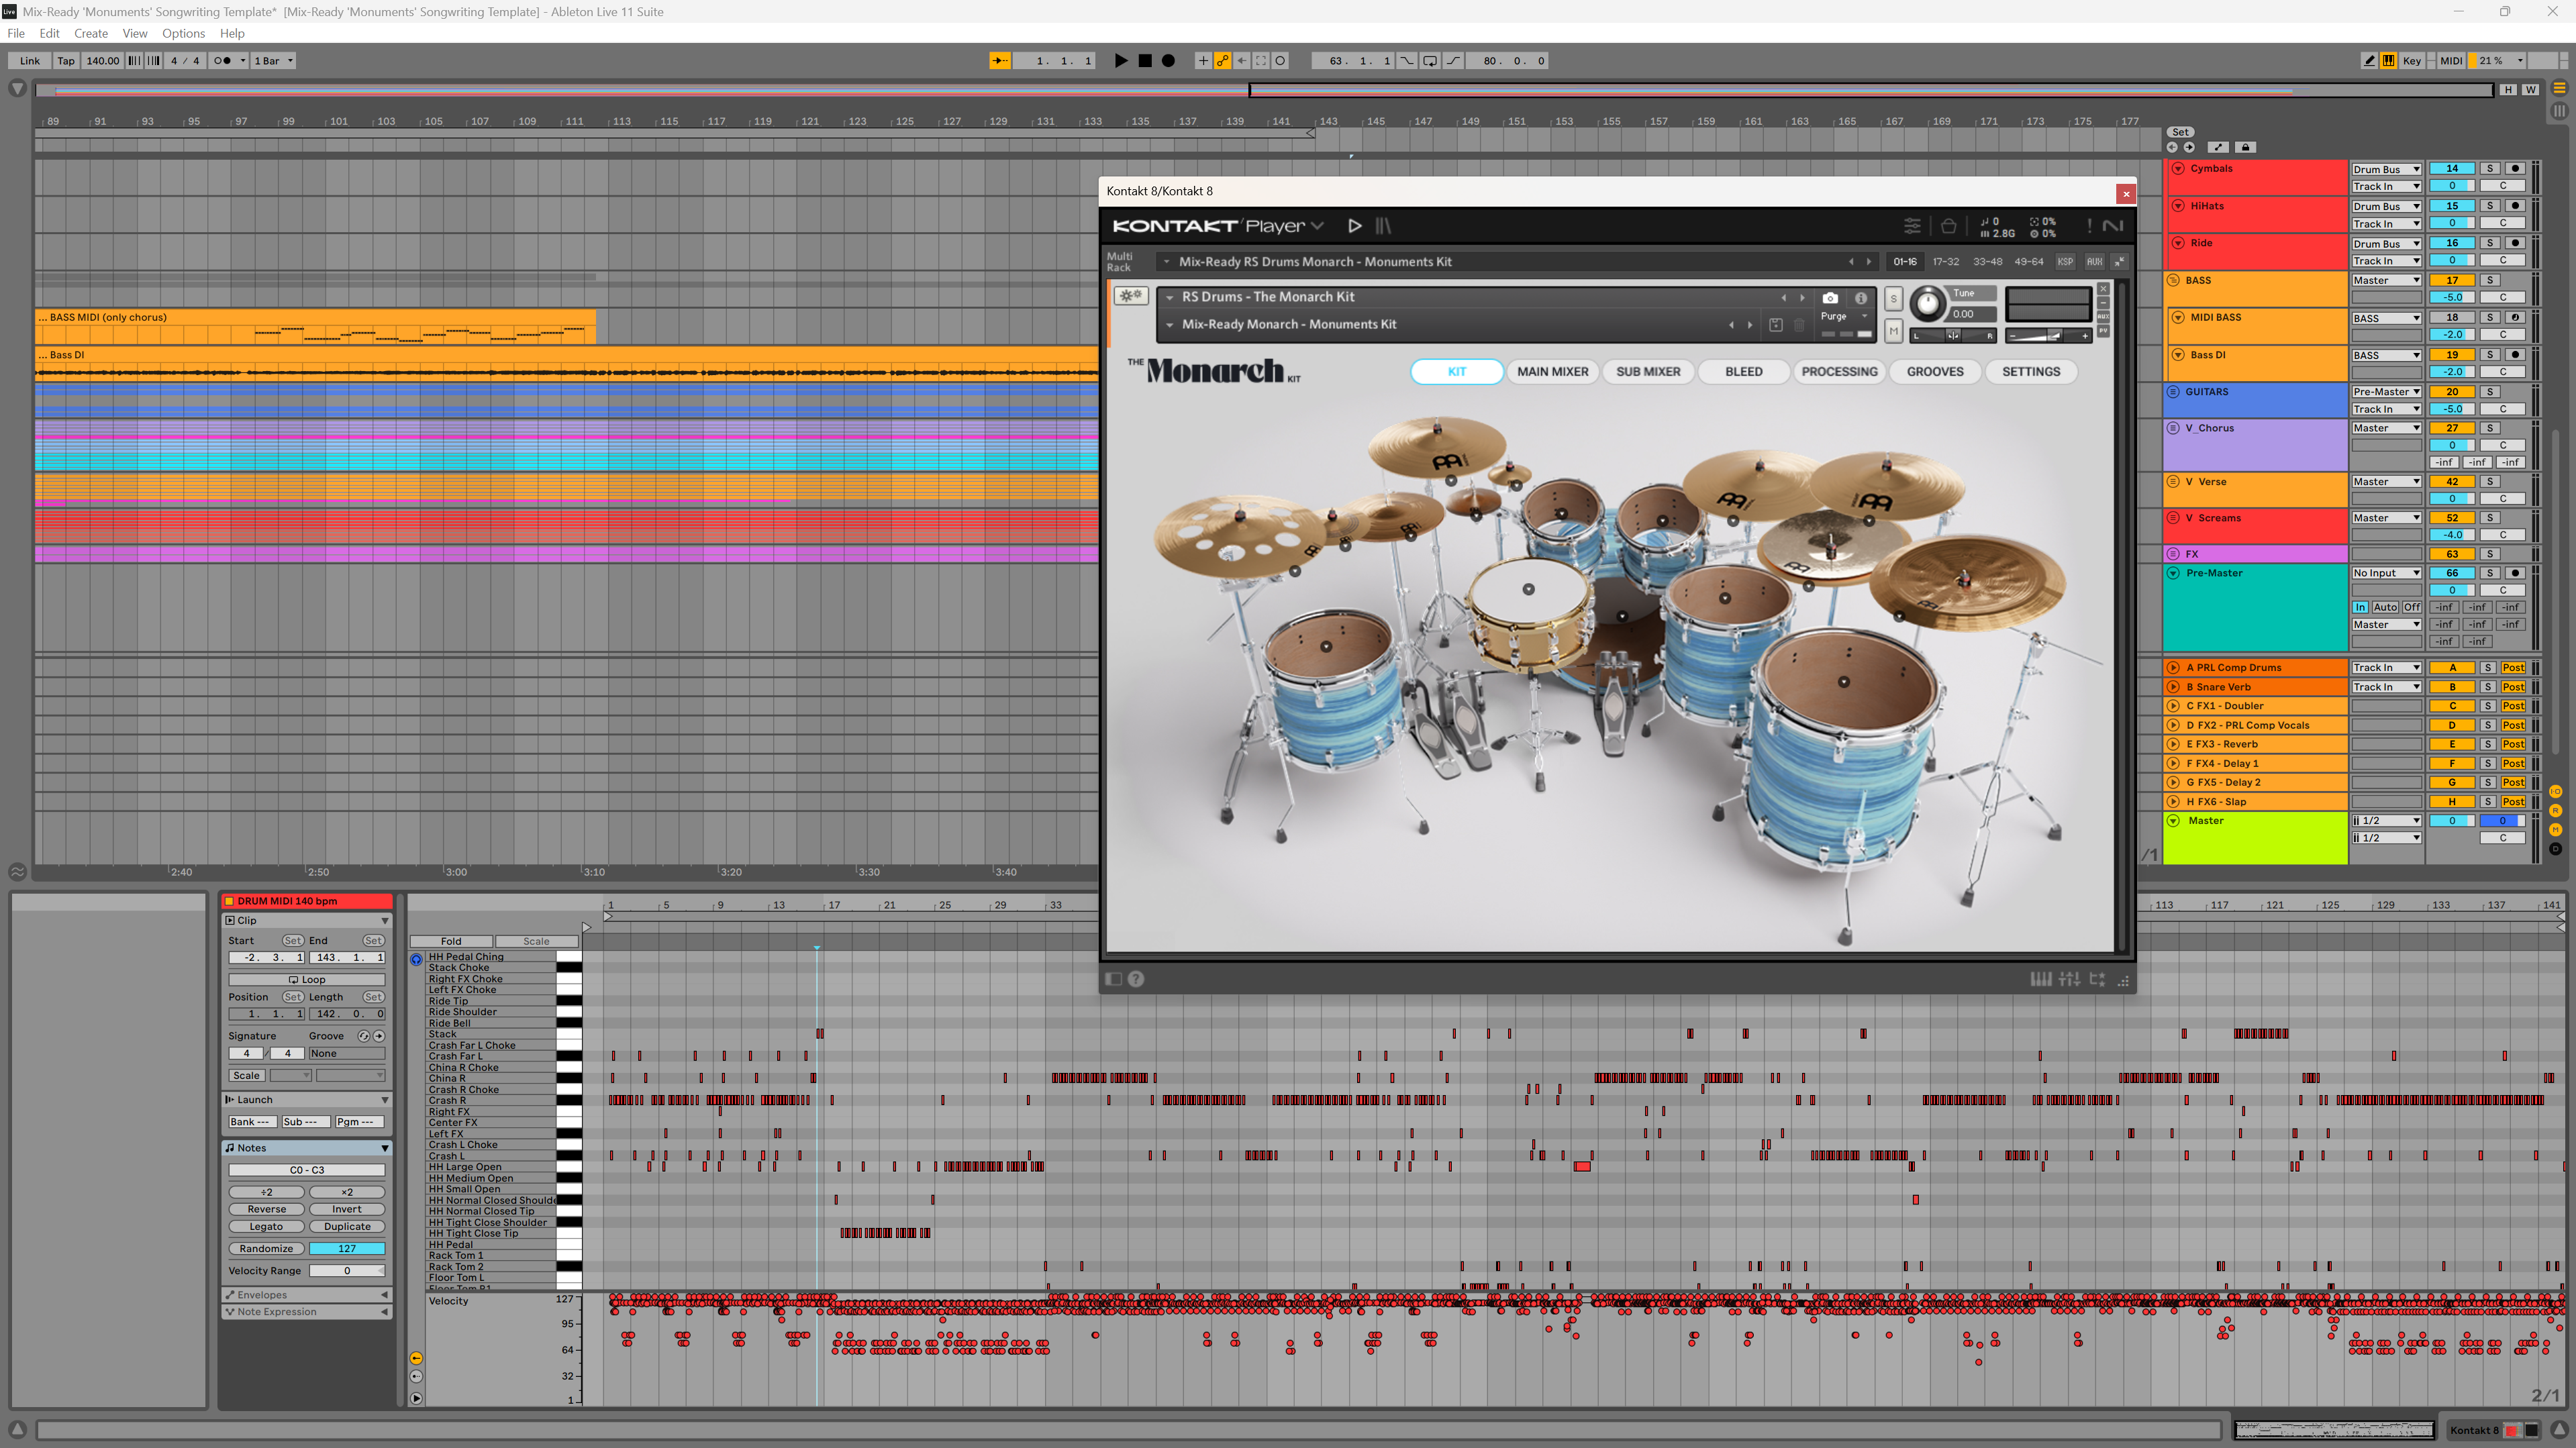Open the Create menu

coord(91,33)
